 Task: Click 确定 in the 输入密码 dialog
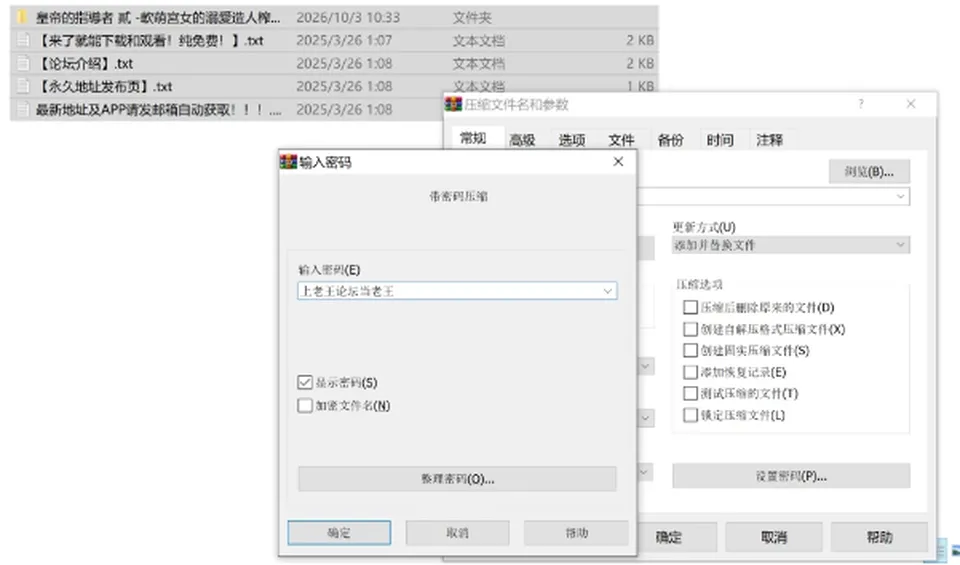tap(339, 533)
